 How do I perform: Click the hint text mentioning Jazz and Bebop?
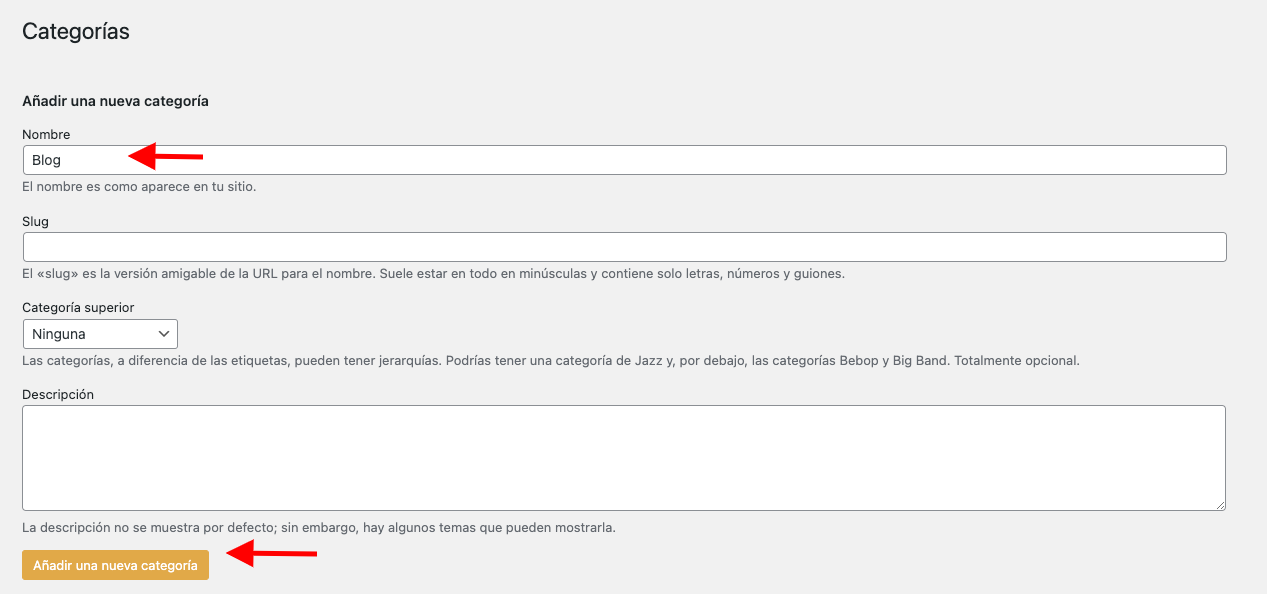point(551,360)
